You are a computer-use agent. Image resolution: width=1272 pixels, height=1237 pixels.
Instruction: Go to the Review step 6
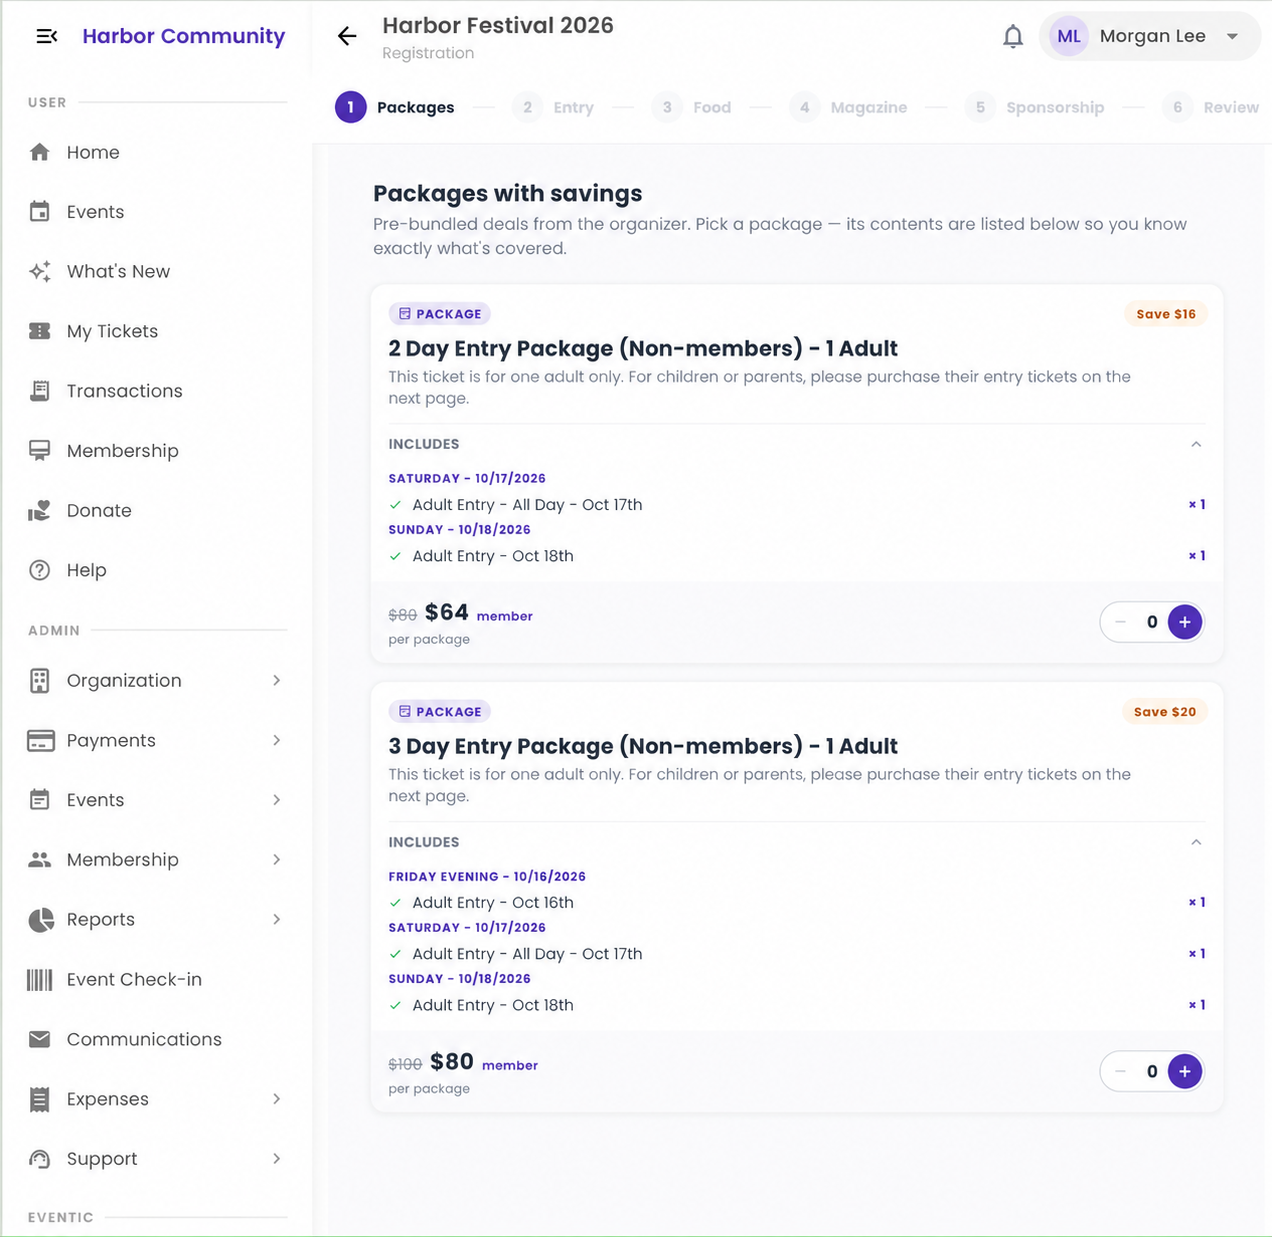1211,107
